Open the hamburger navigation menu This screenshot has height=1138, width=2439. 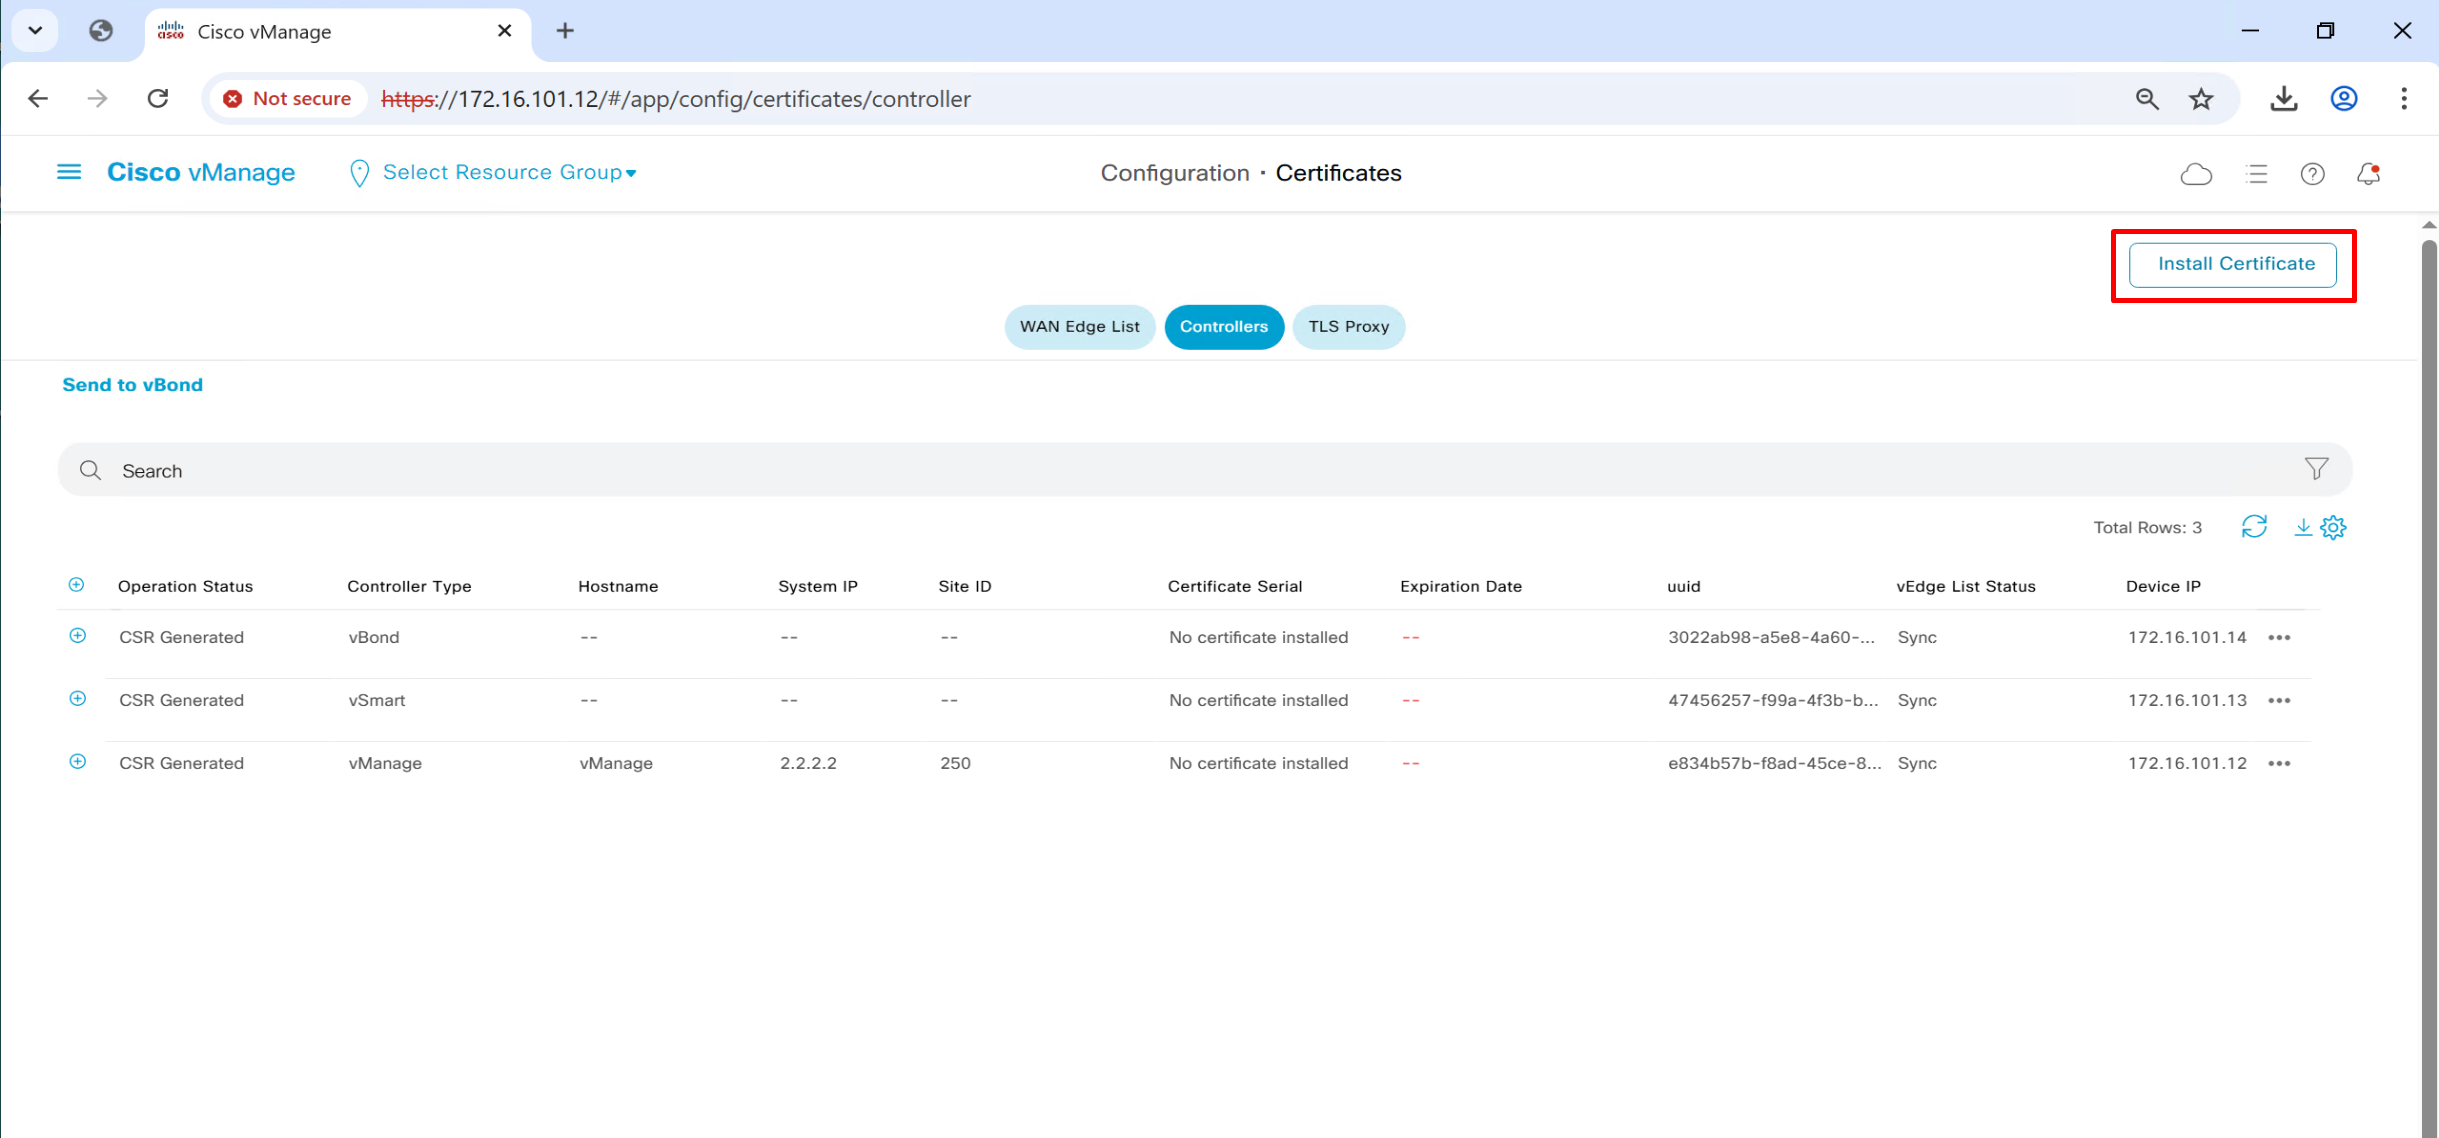[68, 172]
